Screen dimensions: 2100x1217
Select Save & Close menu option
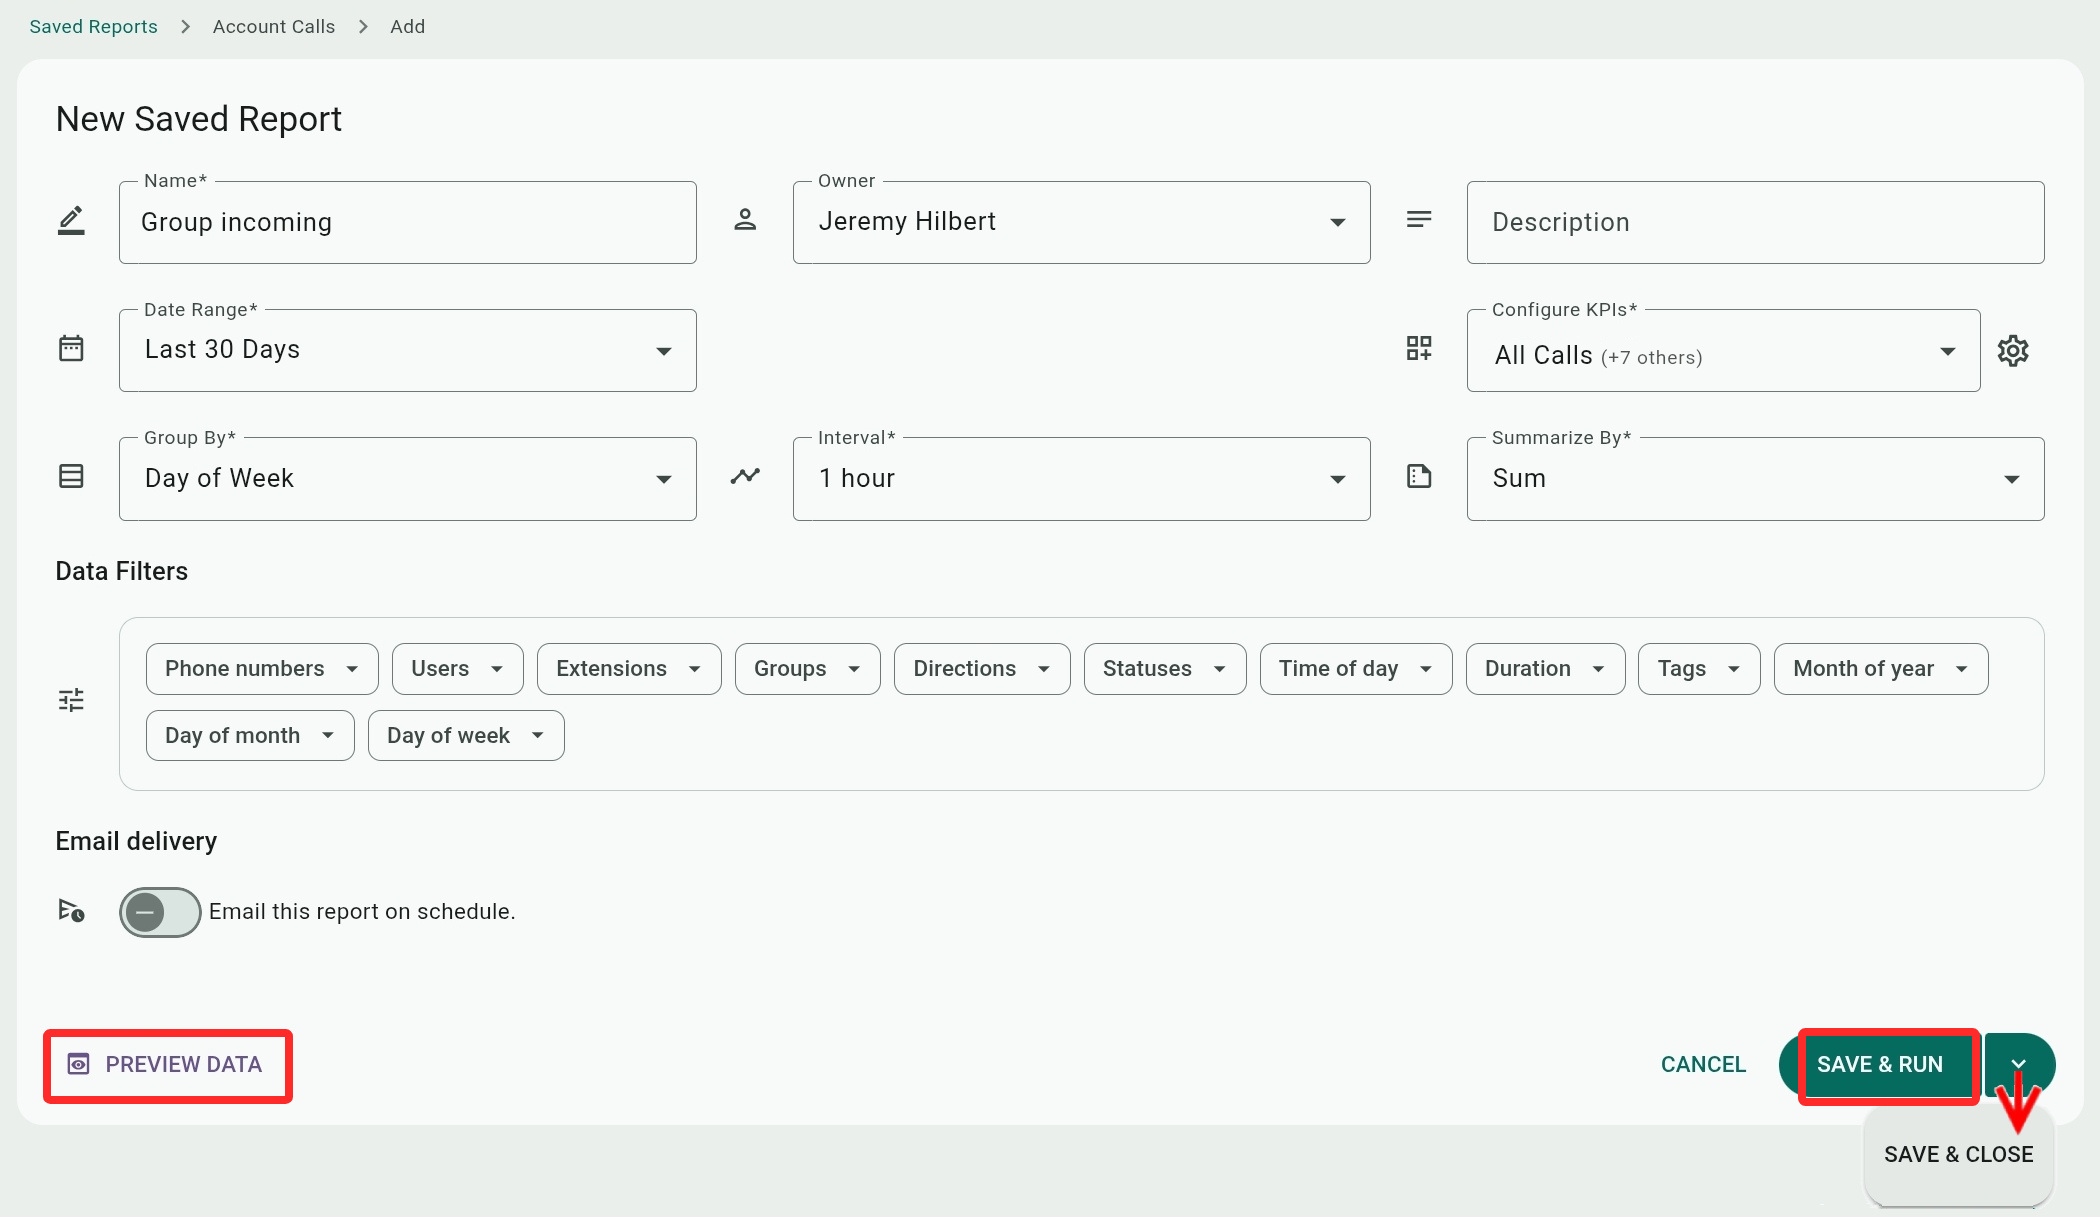pos(1958,1154)
